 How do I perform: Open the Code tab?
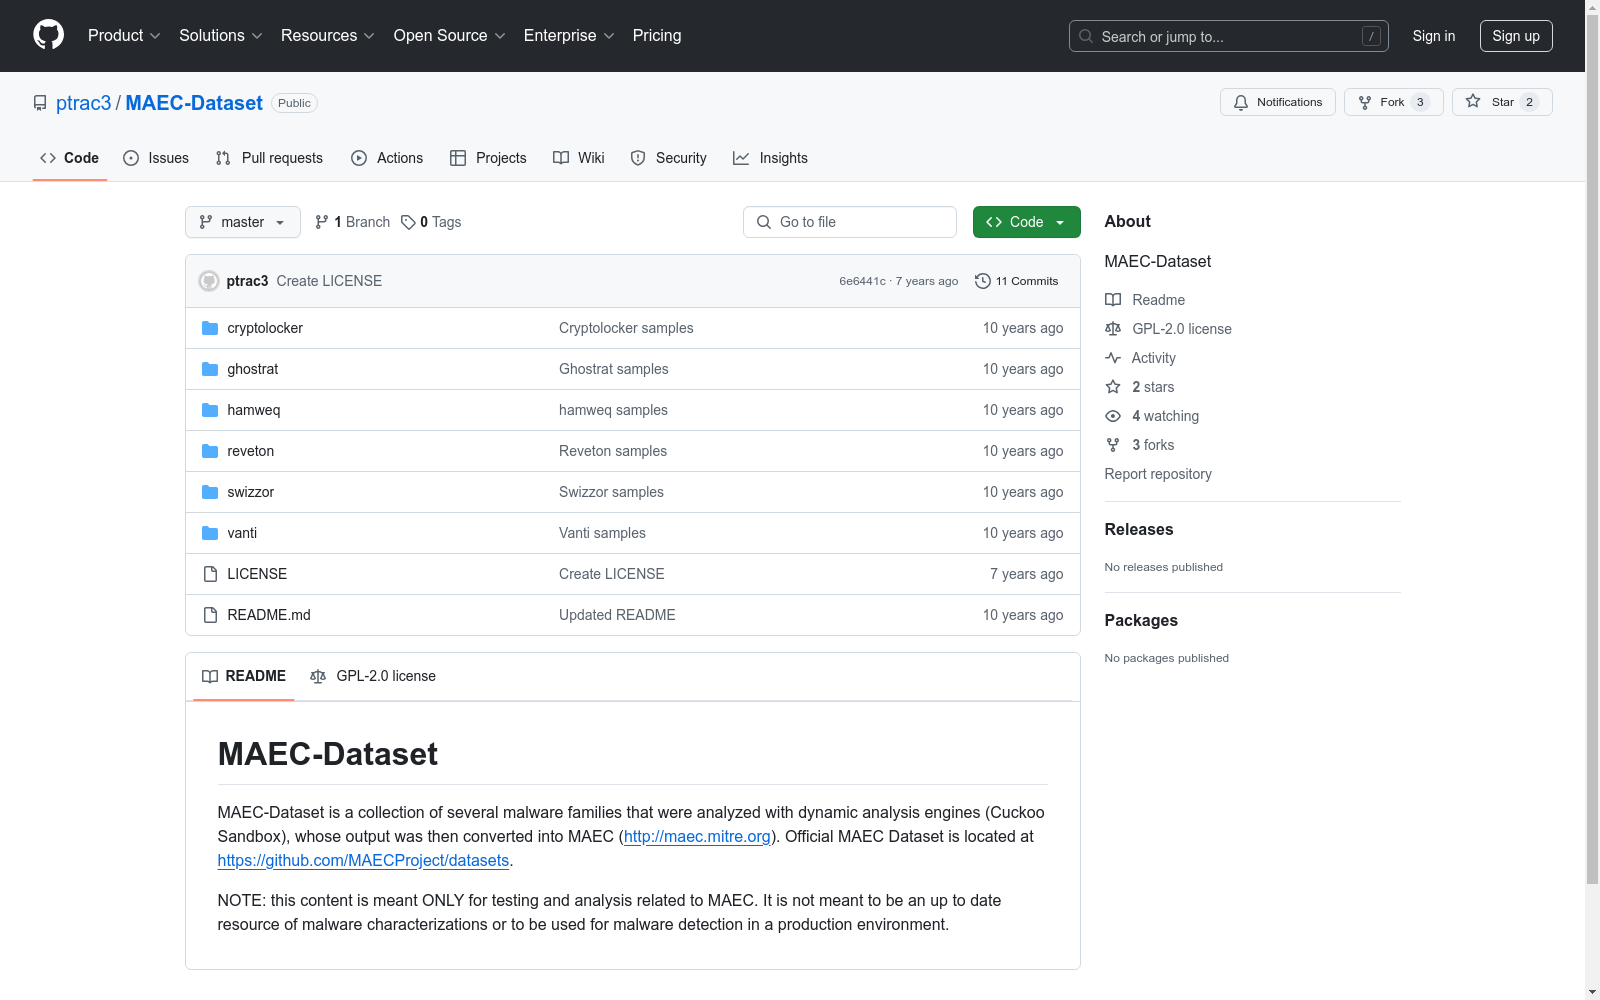pos(70,158)
